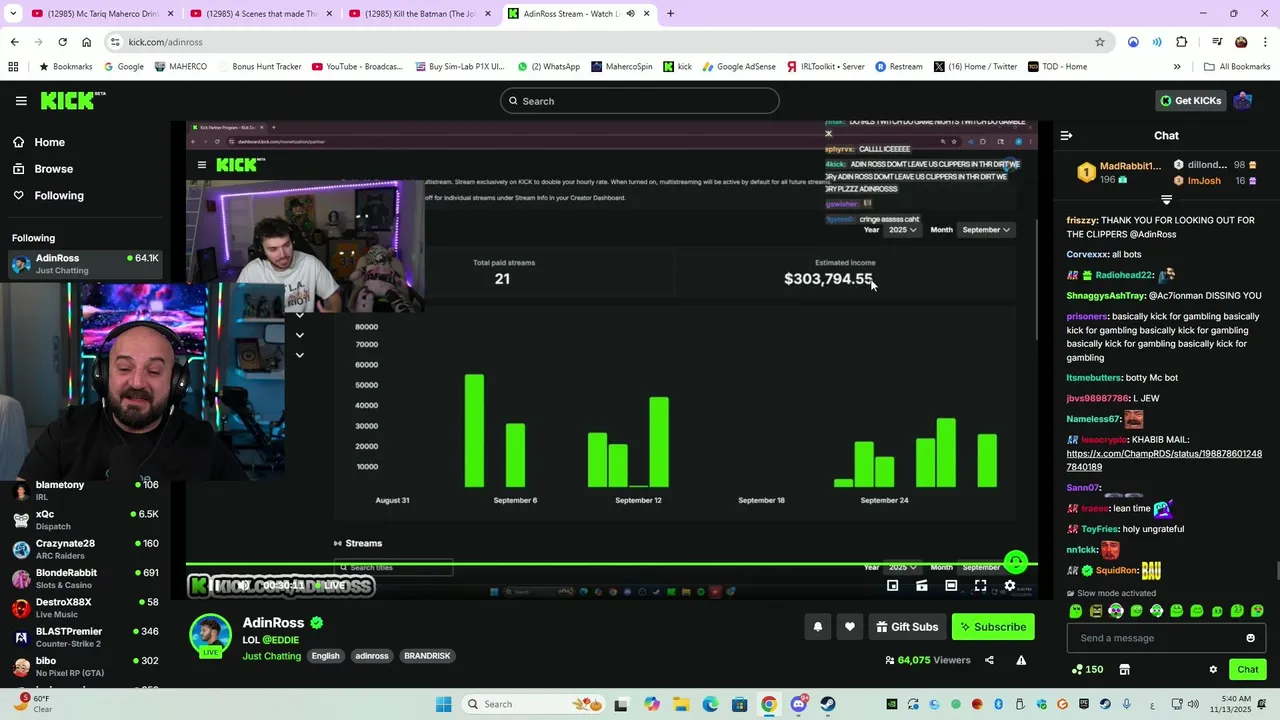Click Get KICKs button
The width and height of the screenshot is (1280, 720).
[1190, 100]
